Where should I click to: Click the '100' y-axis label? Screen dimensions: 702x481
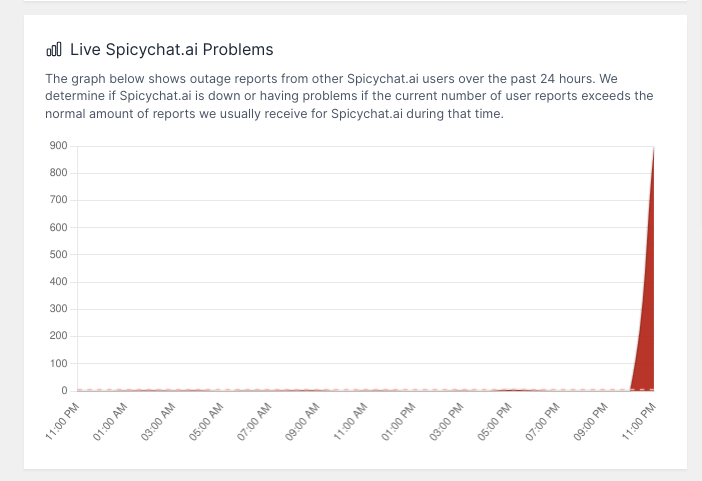tap(59, 363)
